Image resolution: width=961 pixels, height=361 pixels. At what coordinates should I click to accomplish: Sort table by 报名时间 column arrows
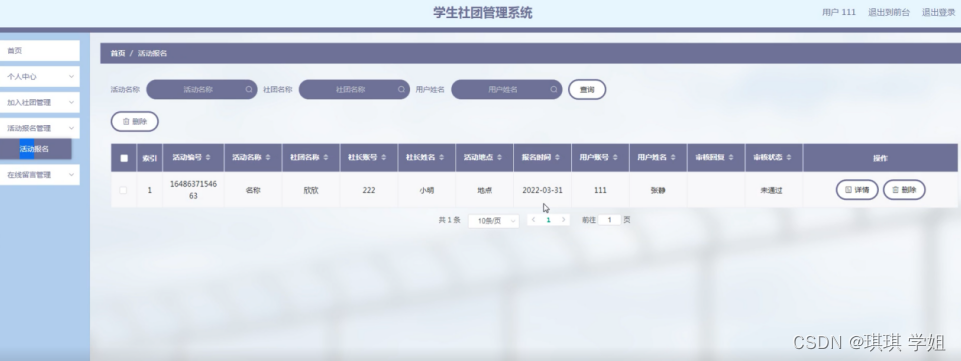coord(556,158)
